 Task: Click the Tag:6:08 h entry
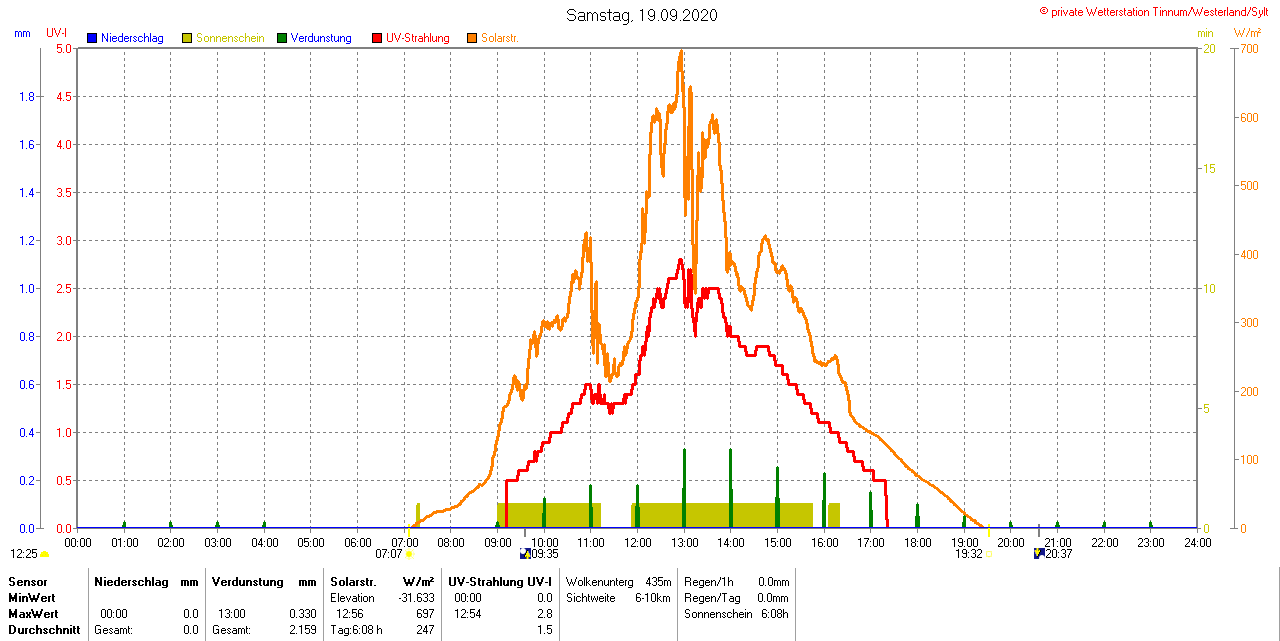pyautogui.click(x=356, y=630)
